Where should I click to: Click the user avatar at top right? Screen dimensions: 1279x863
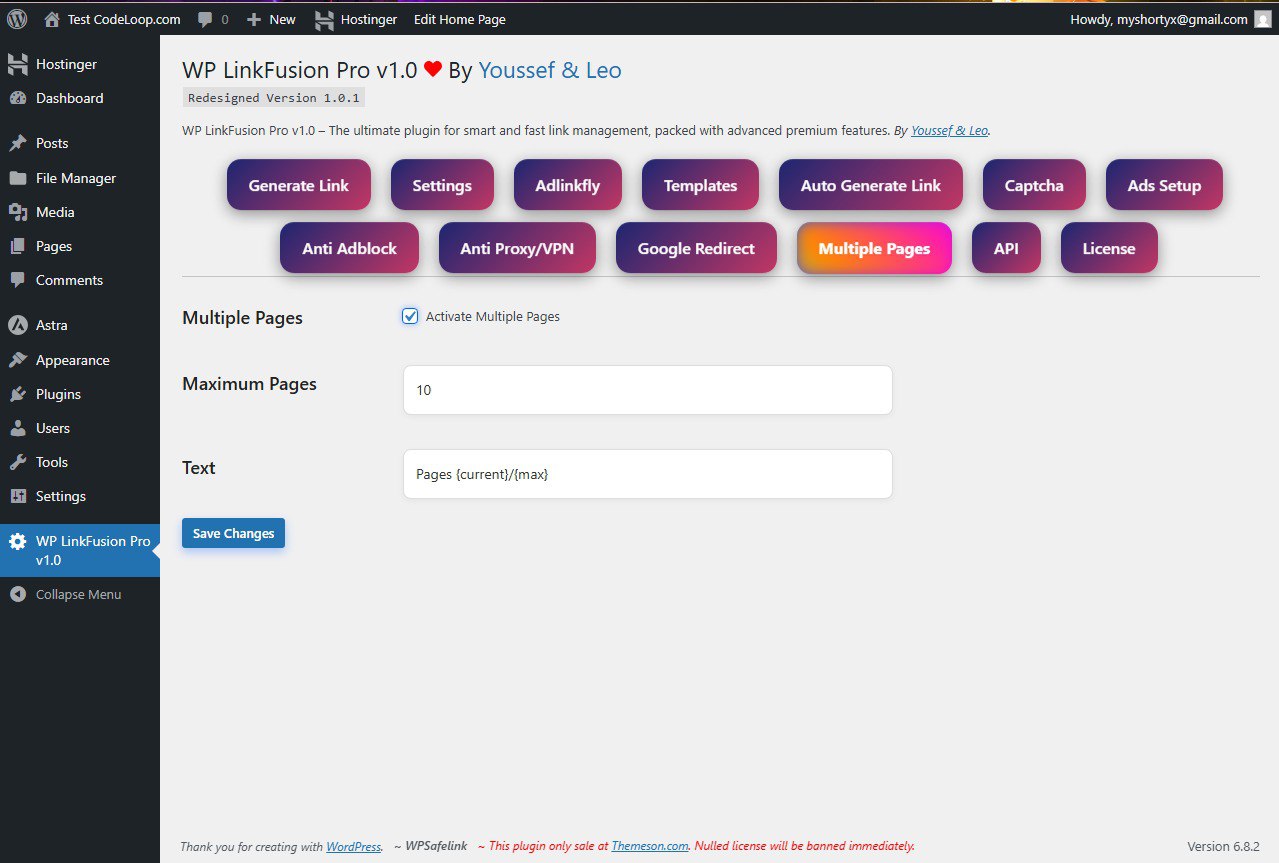1263,19
